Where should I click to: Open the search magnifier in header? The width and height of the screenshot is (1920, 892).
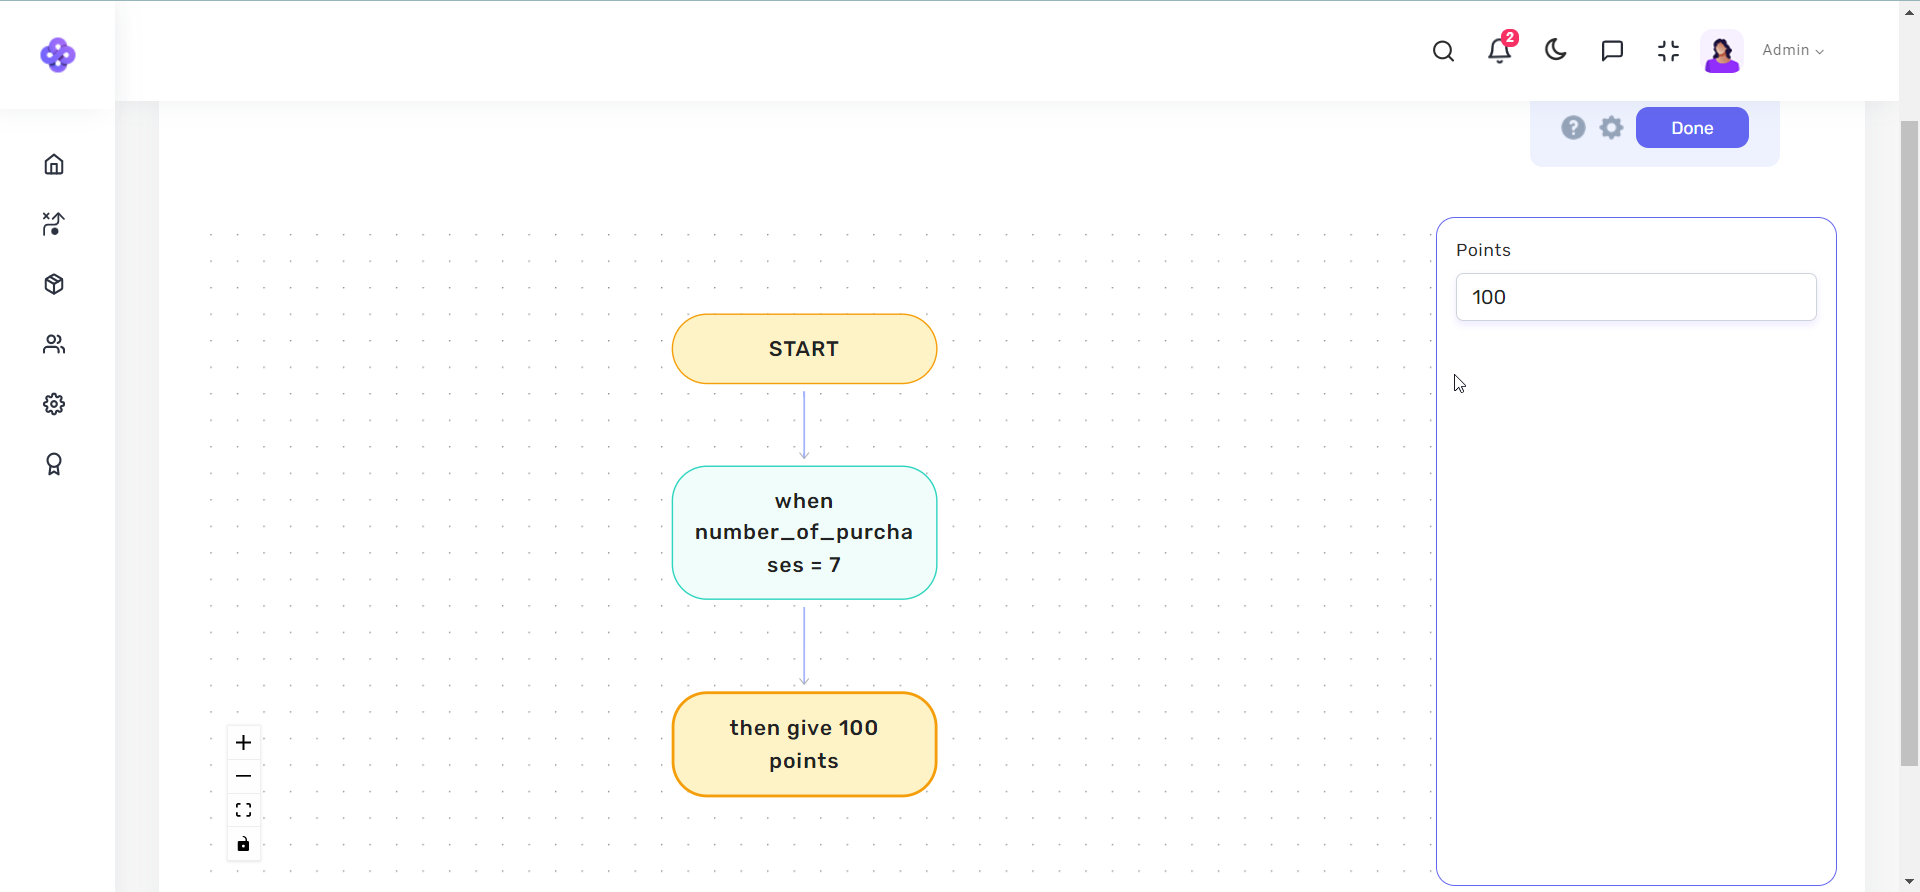pos(1443,51)
